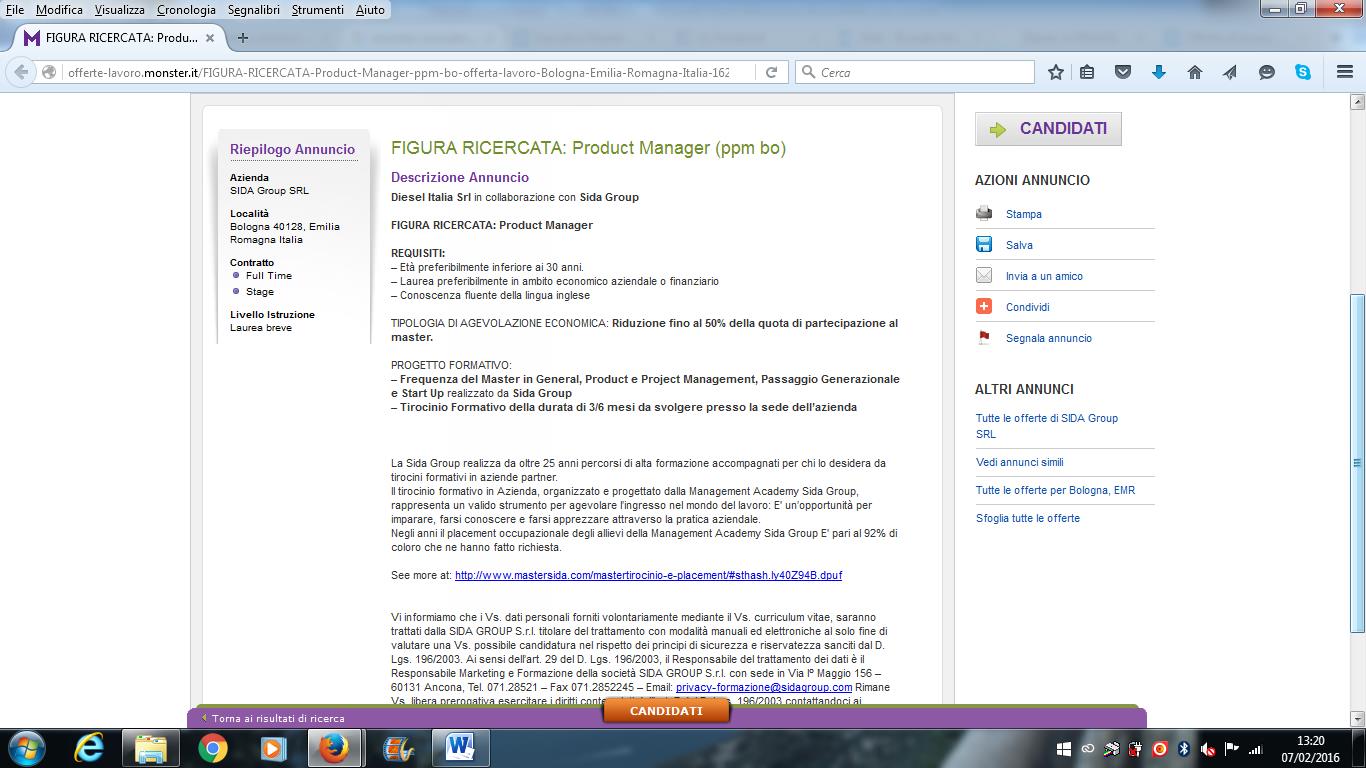This screenshot has height=768, width=1366.
Task: Click the Full Time contract text
Action: pyautogui.click(x=269, y=275)
